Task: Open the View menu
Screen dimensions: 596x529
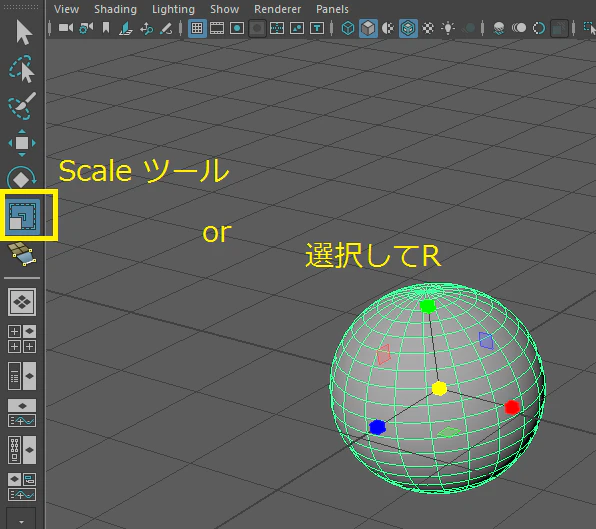Action: point(66,9)
